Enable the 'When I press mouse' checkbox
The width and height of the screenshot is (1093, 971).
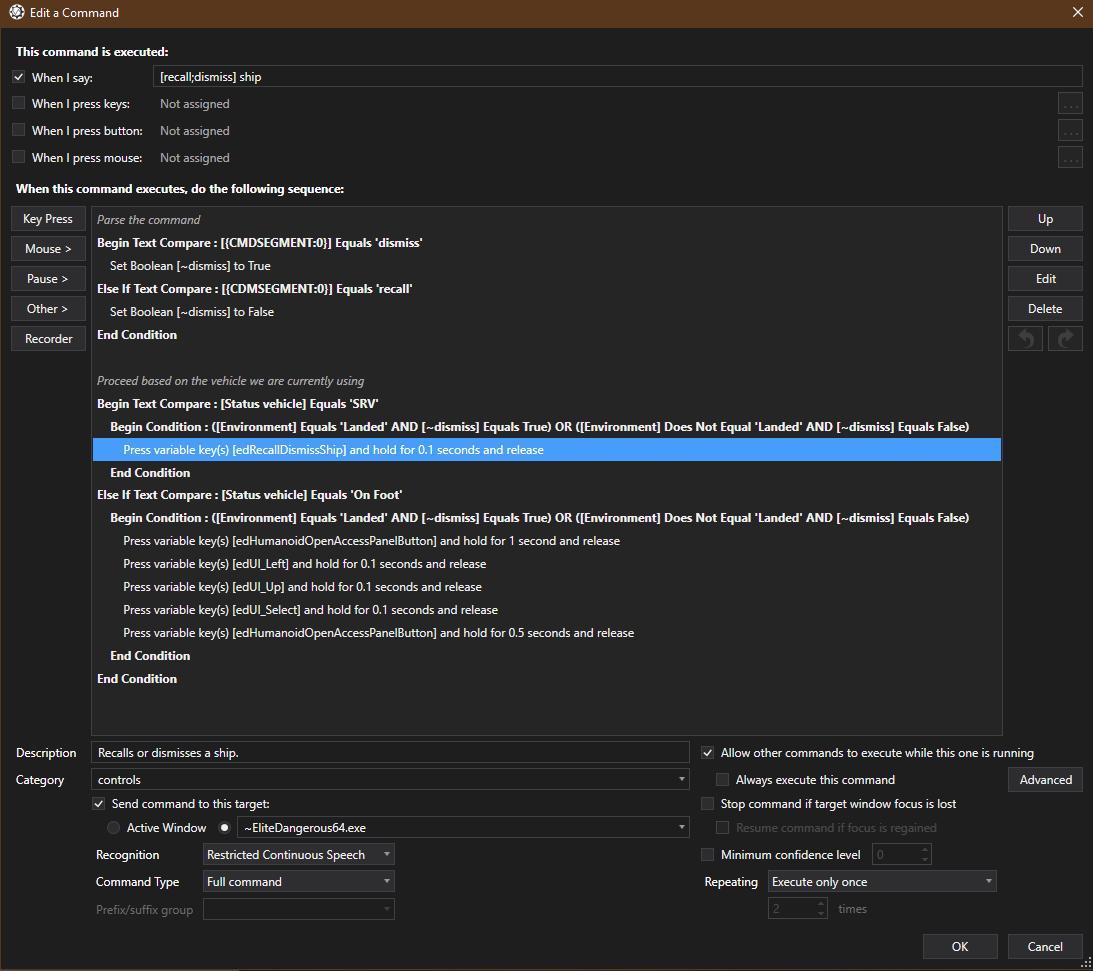tap(19, 157)
